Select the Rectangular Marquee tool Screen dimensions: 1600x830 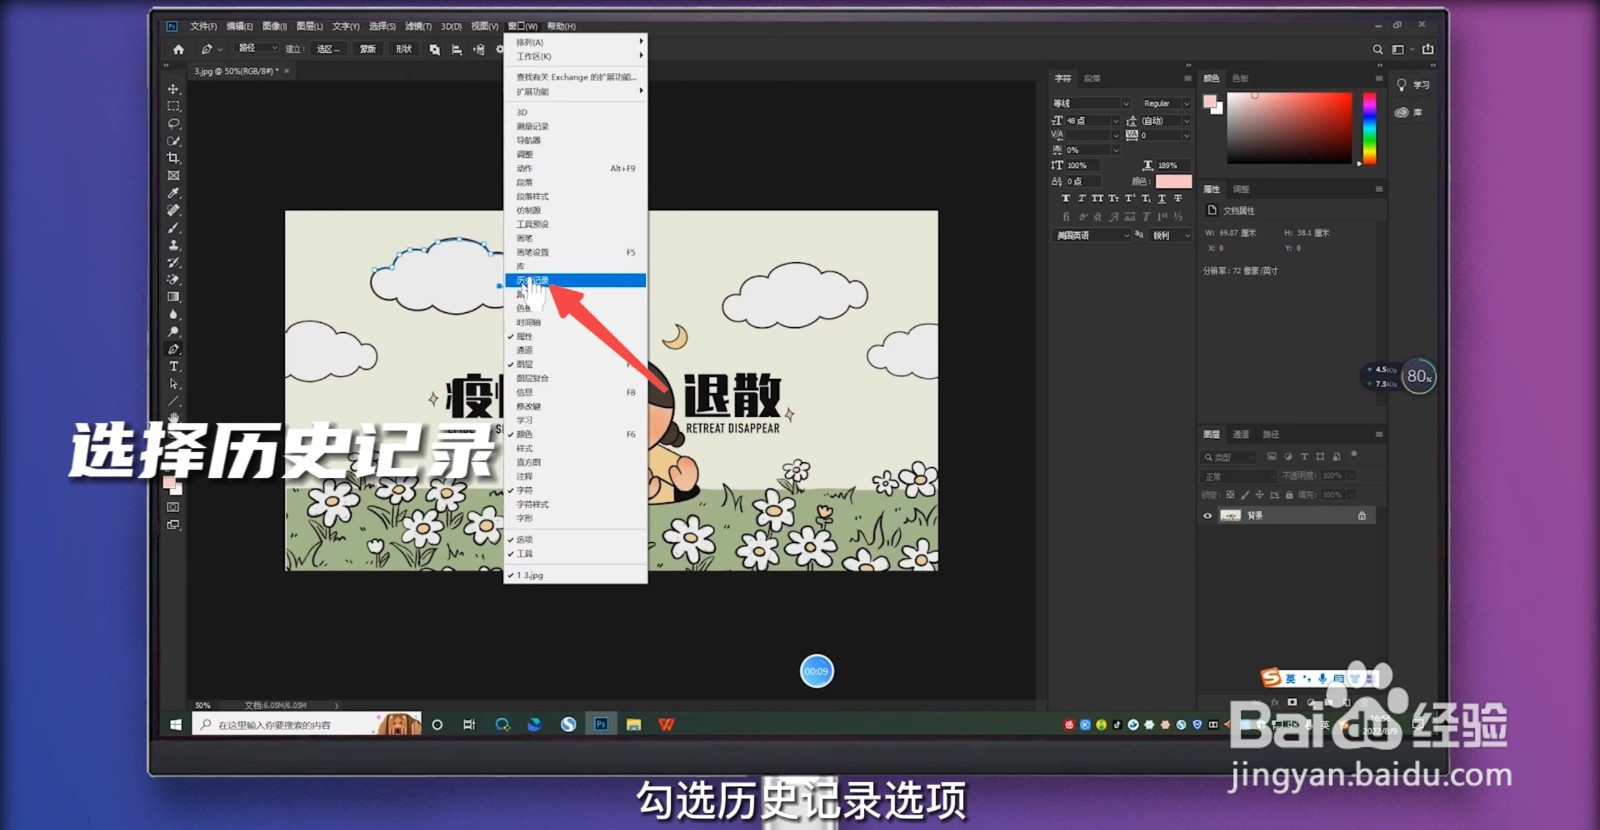point(173,106)
